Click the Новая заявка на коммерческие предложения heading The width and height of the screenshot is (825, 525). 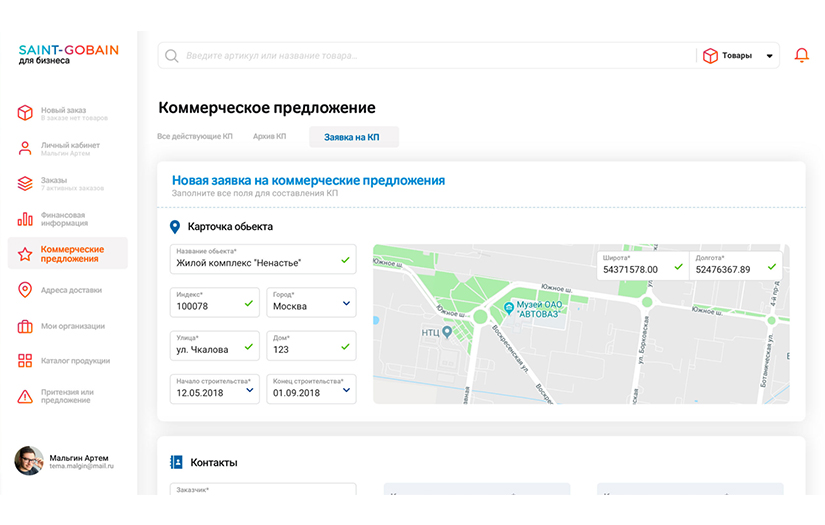point(308,180)
